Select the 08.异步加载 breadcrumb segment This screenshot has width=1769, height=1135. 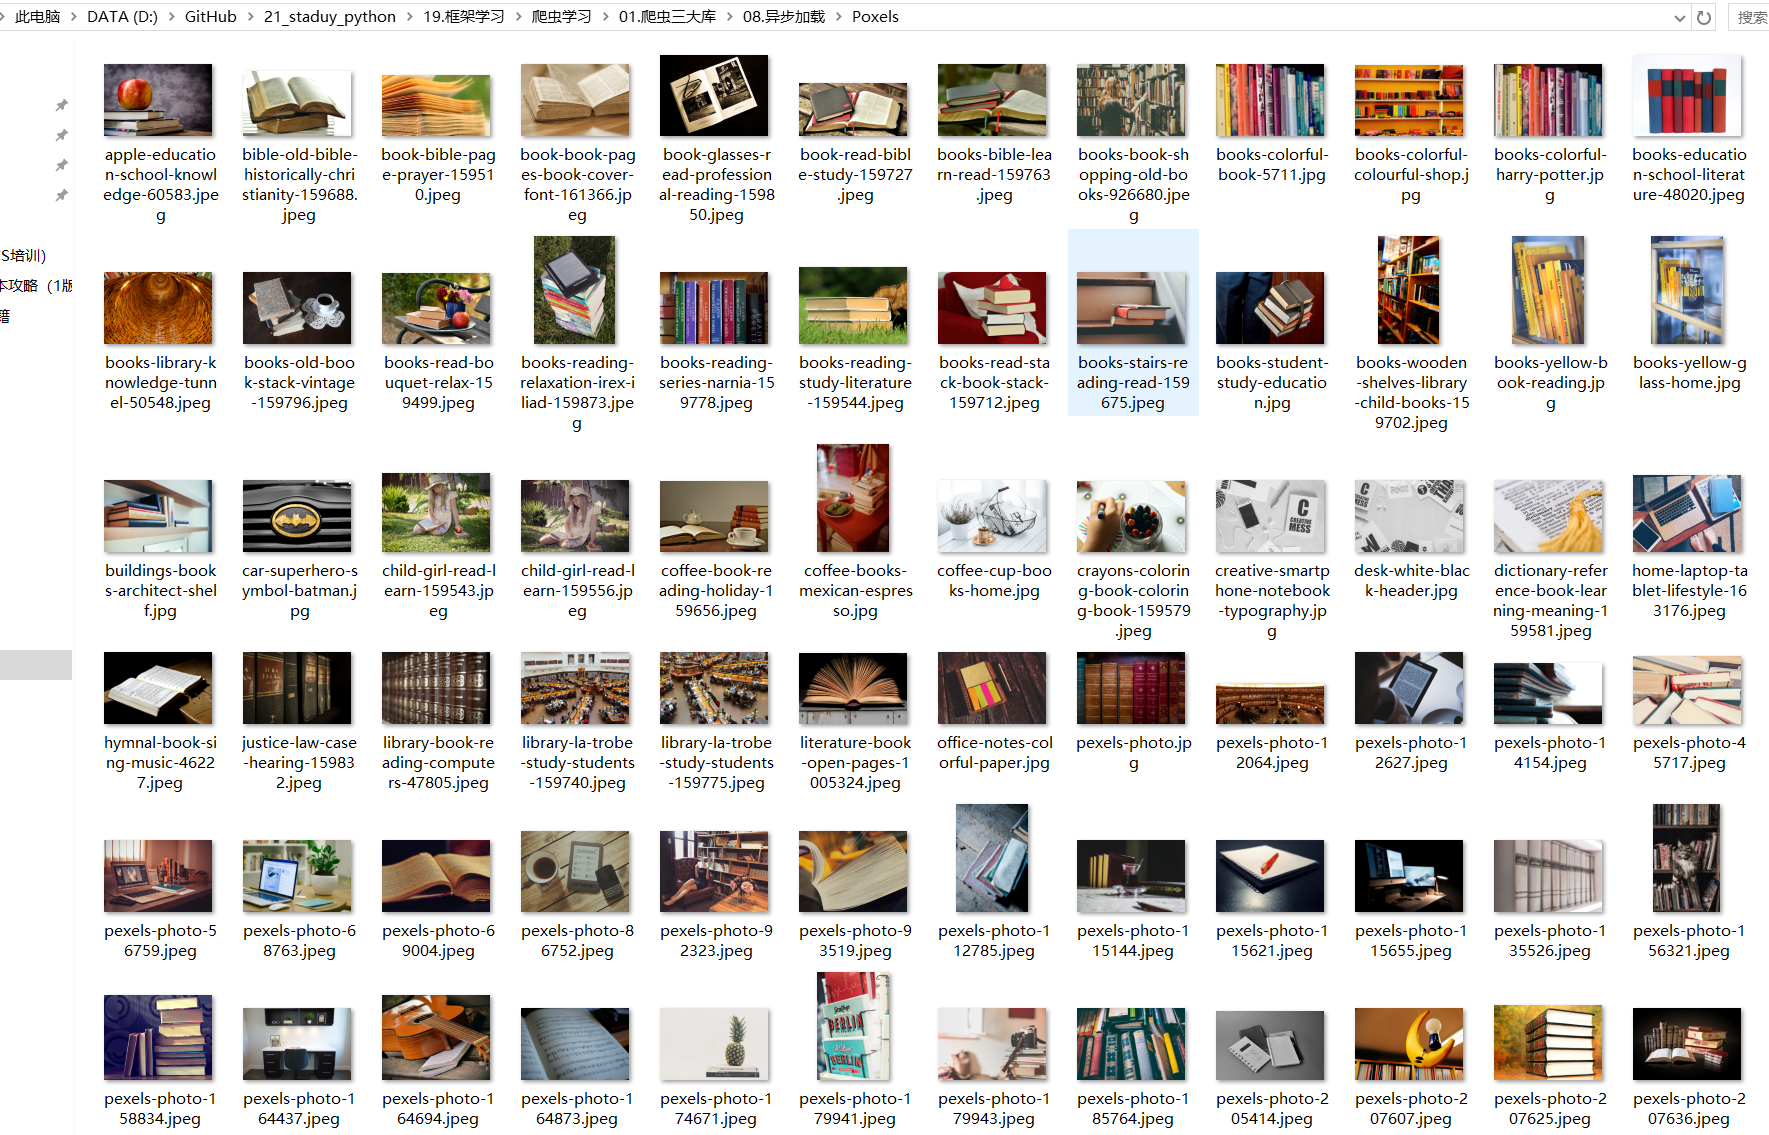point(783,17)
